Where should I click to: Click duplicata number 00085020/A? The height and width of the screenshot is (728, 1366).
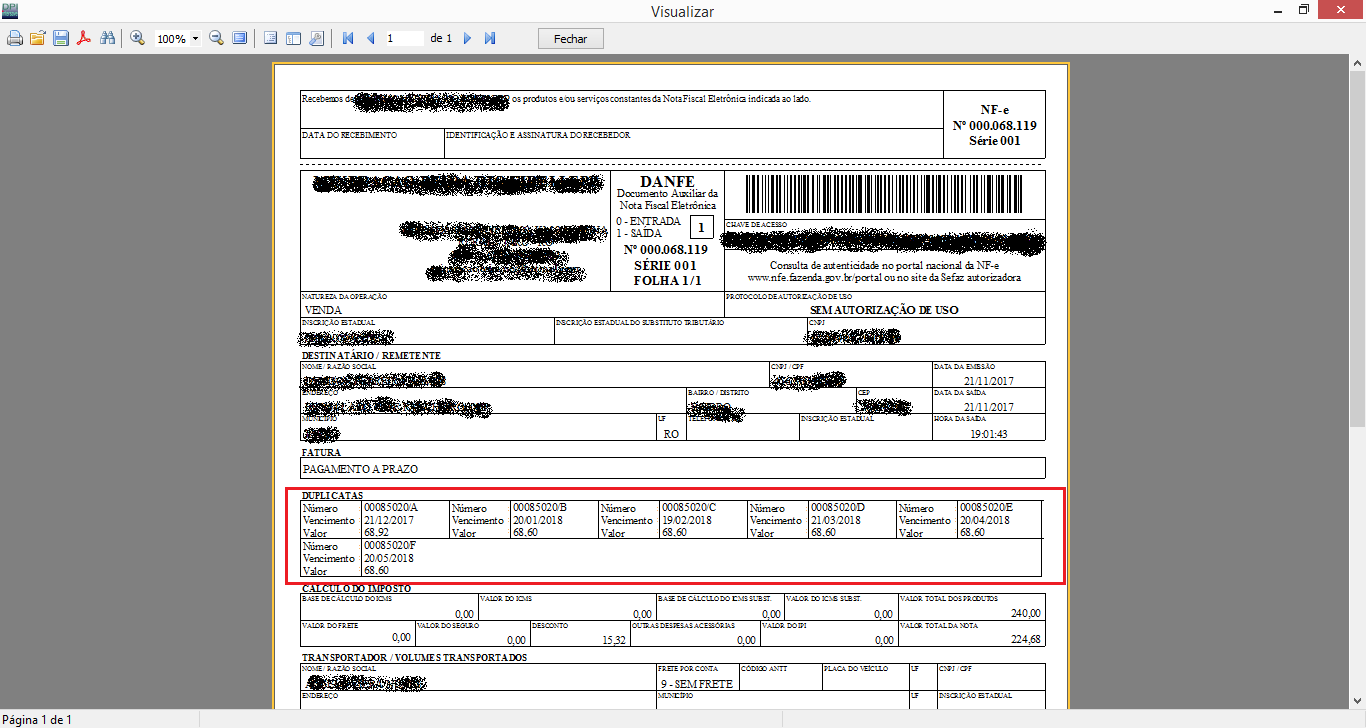[x=391, y=507]
